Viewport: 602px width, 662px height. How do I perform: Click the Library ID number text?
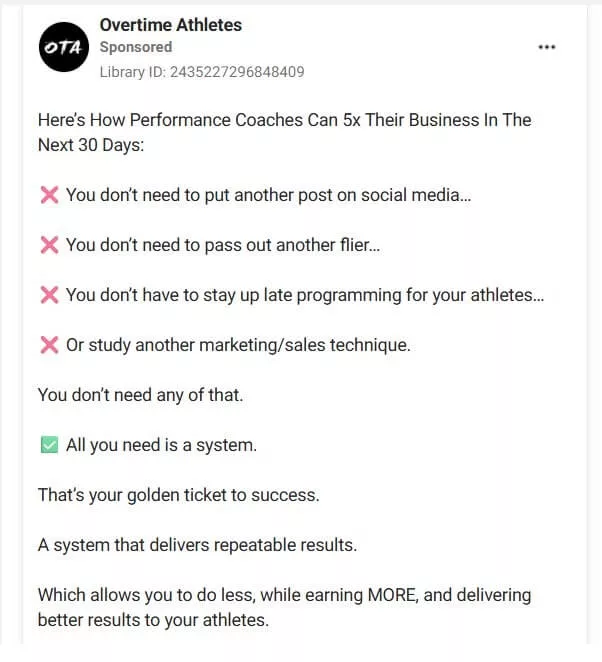click(201, 71)
